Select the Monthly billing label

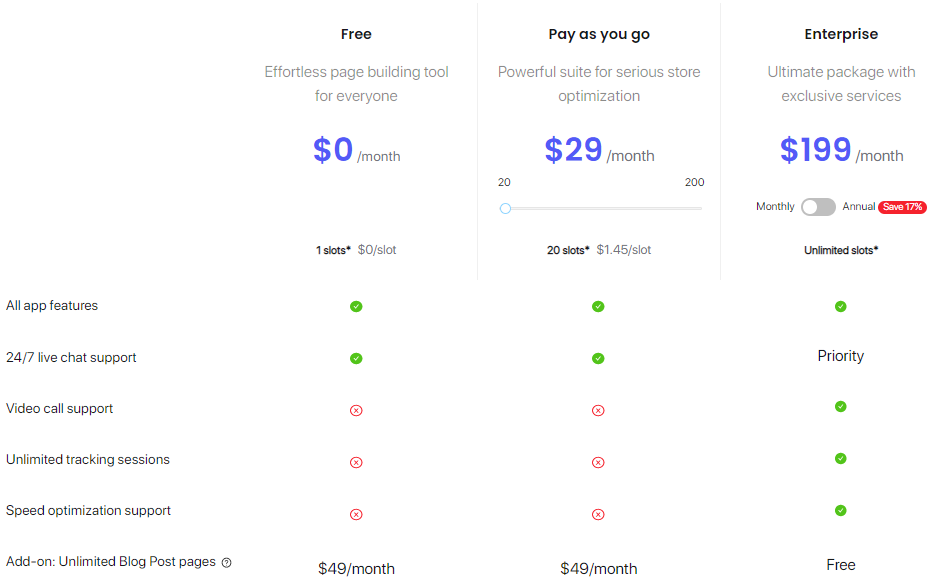tap(775, 206)
